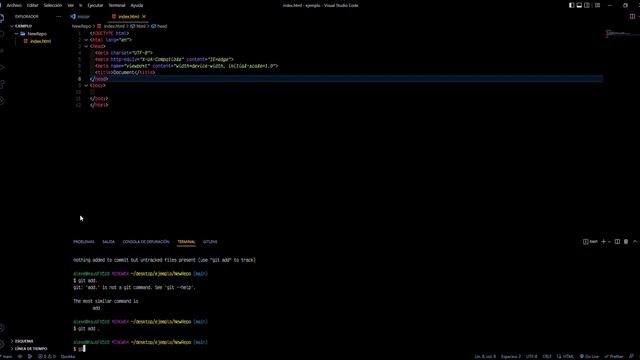Click head element in the breadcrumb

(159, 26)
